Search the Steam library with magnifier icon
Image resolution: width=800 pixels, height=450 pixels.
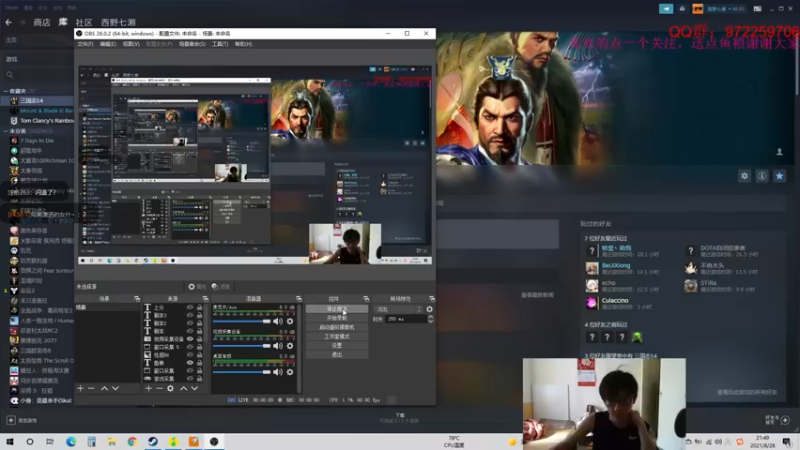10,75
